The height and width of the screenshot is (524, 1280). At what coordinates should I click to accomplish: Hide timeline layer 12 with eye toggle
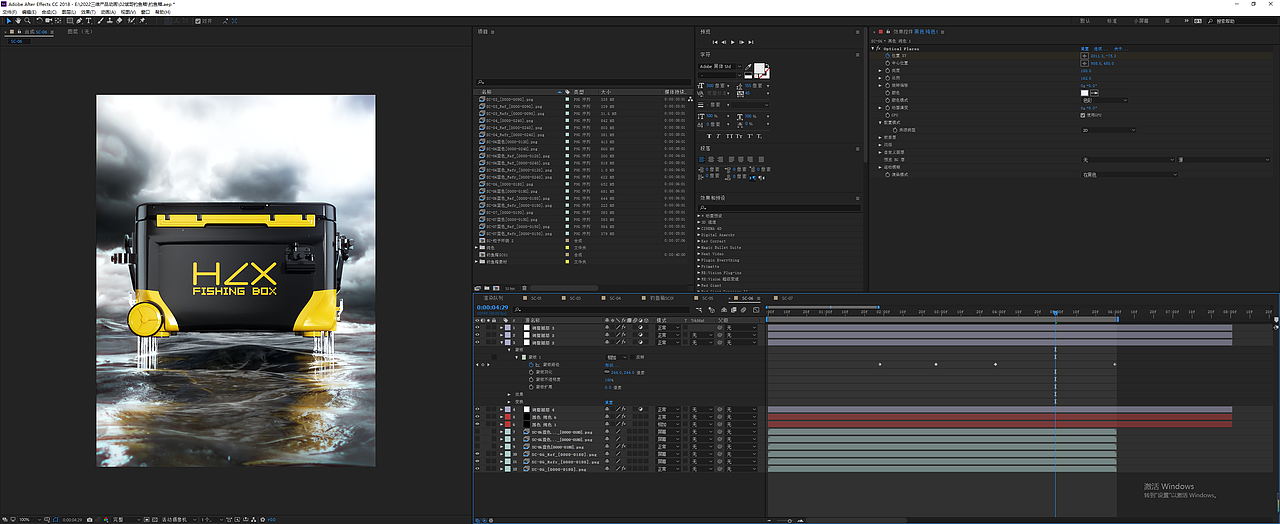(477, 469)
